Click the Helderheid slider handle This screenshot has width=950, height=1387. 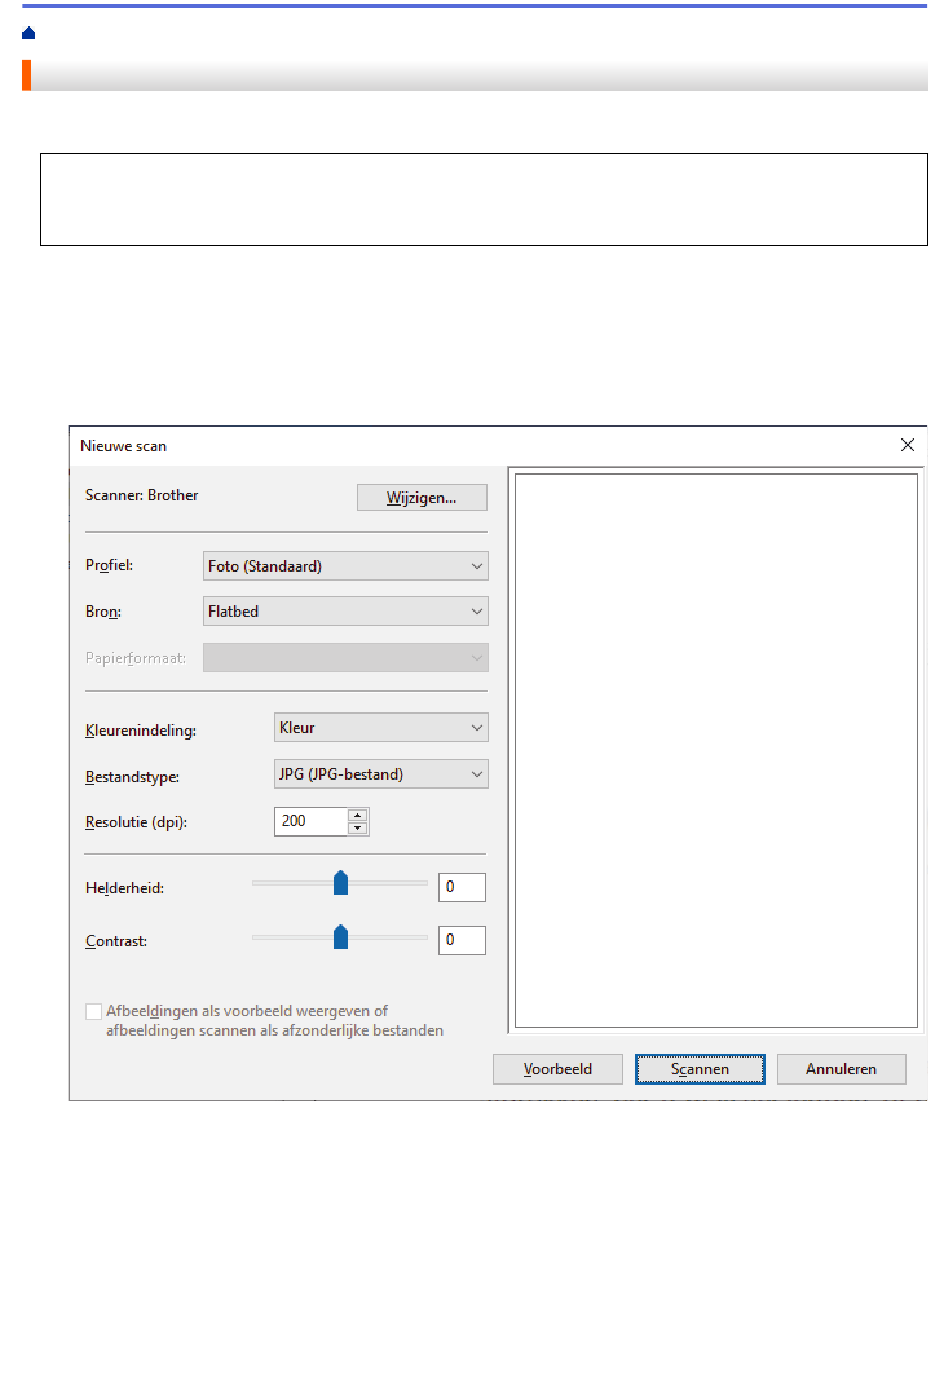341,884
